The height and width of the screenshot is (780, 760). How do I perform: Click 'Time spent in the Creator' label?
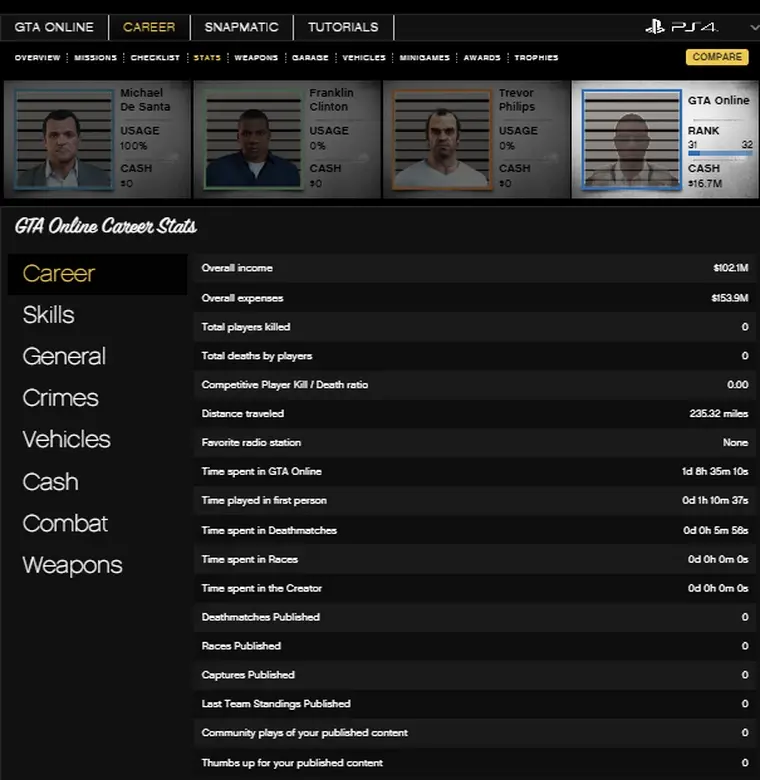(x=262, y=588)
